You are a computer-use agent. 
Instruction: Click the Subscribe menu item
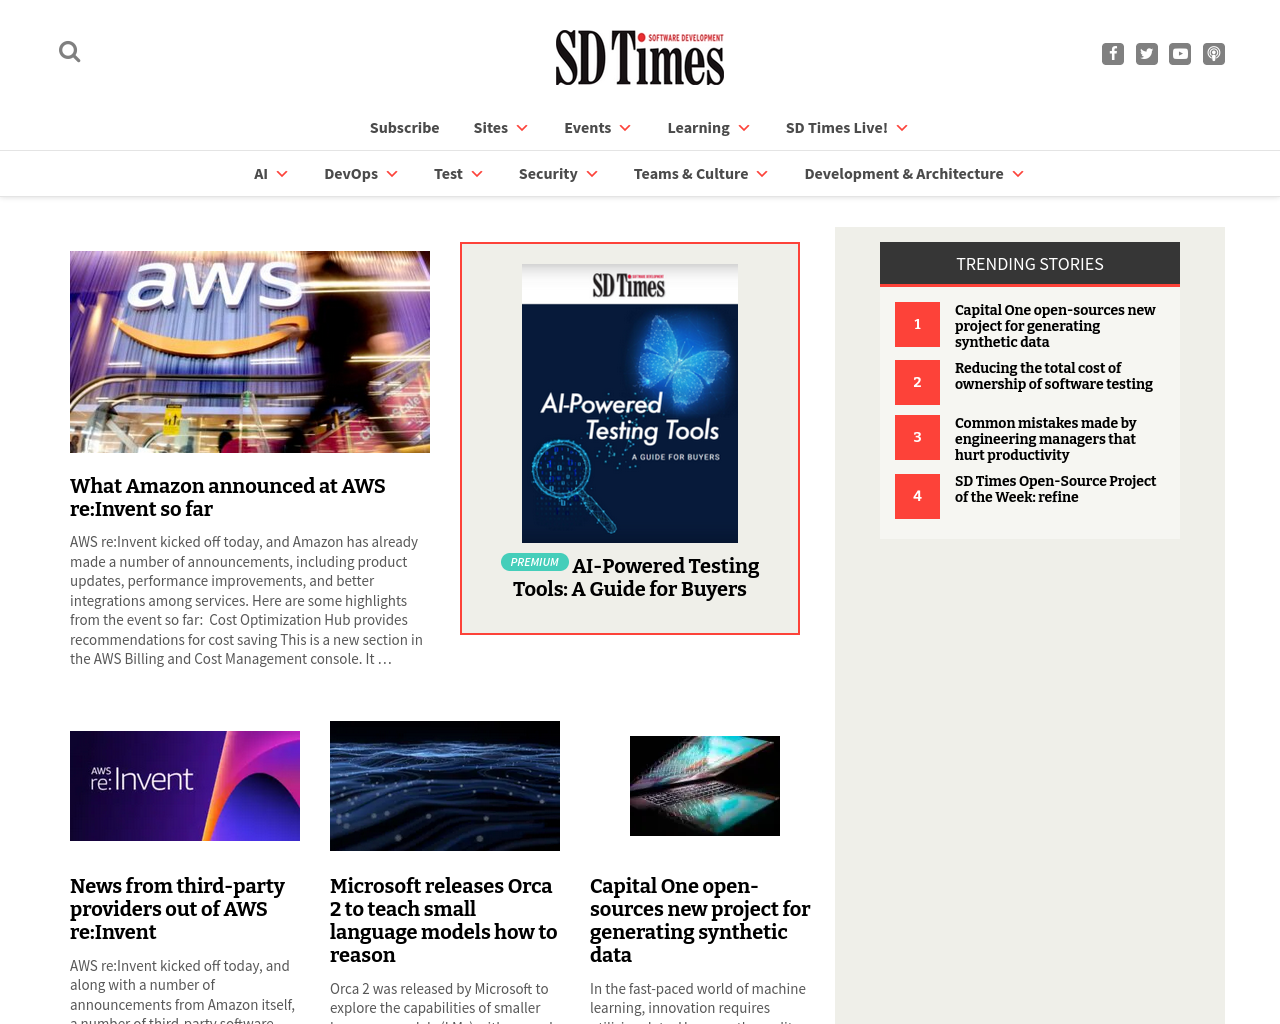(404, 128)
